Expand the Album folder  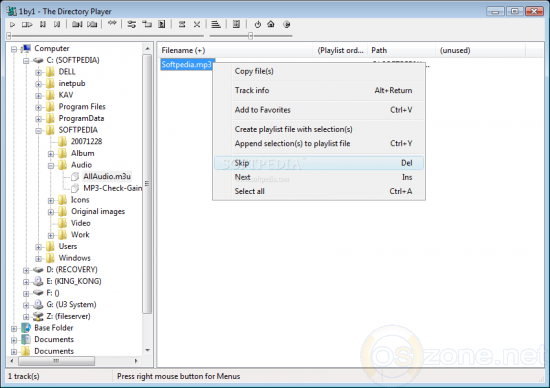pos(51,154)
